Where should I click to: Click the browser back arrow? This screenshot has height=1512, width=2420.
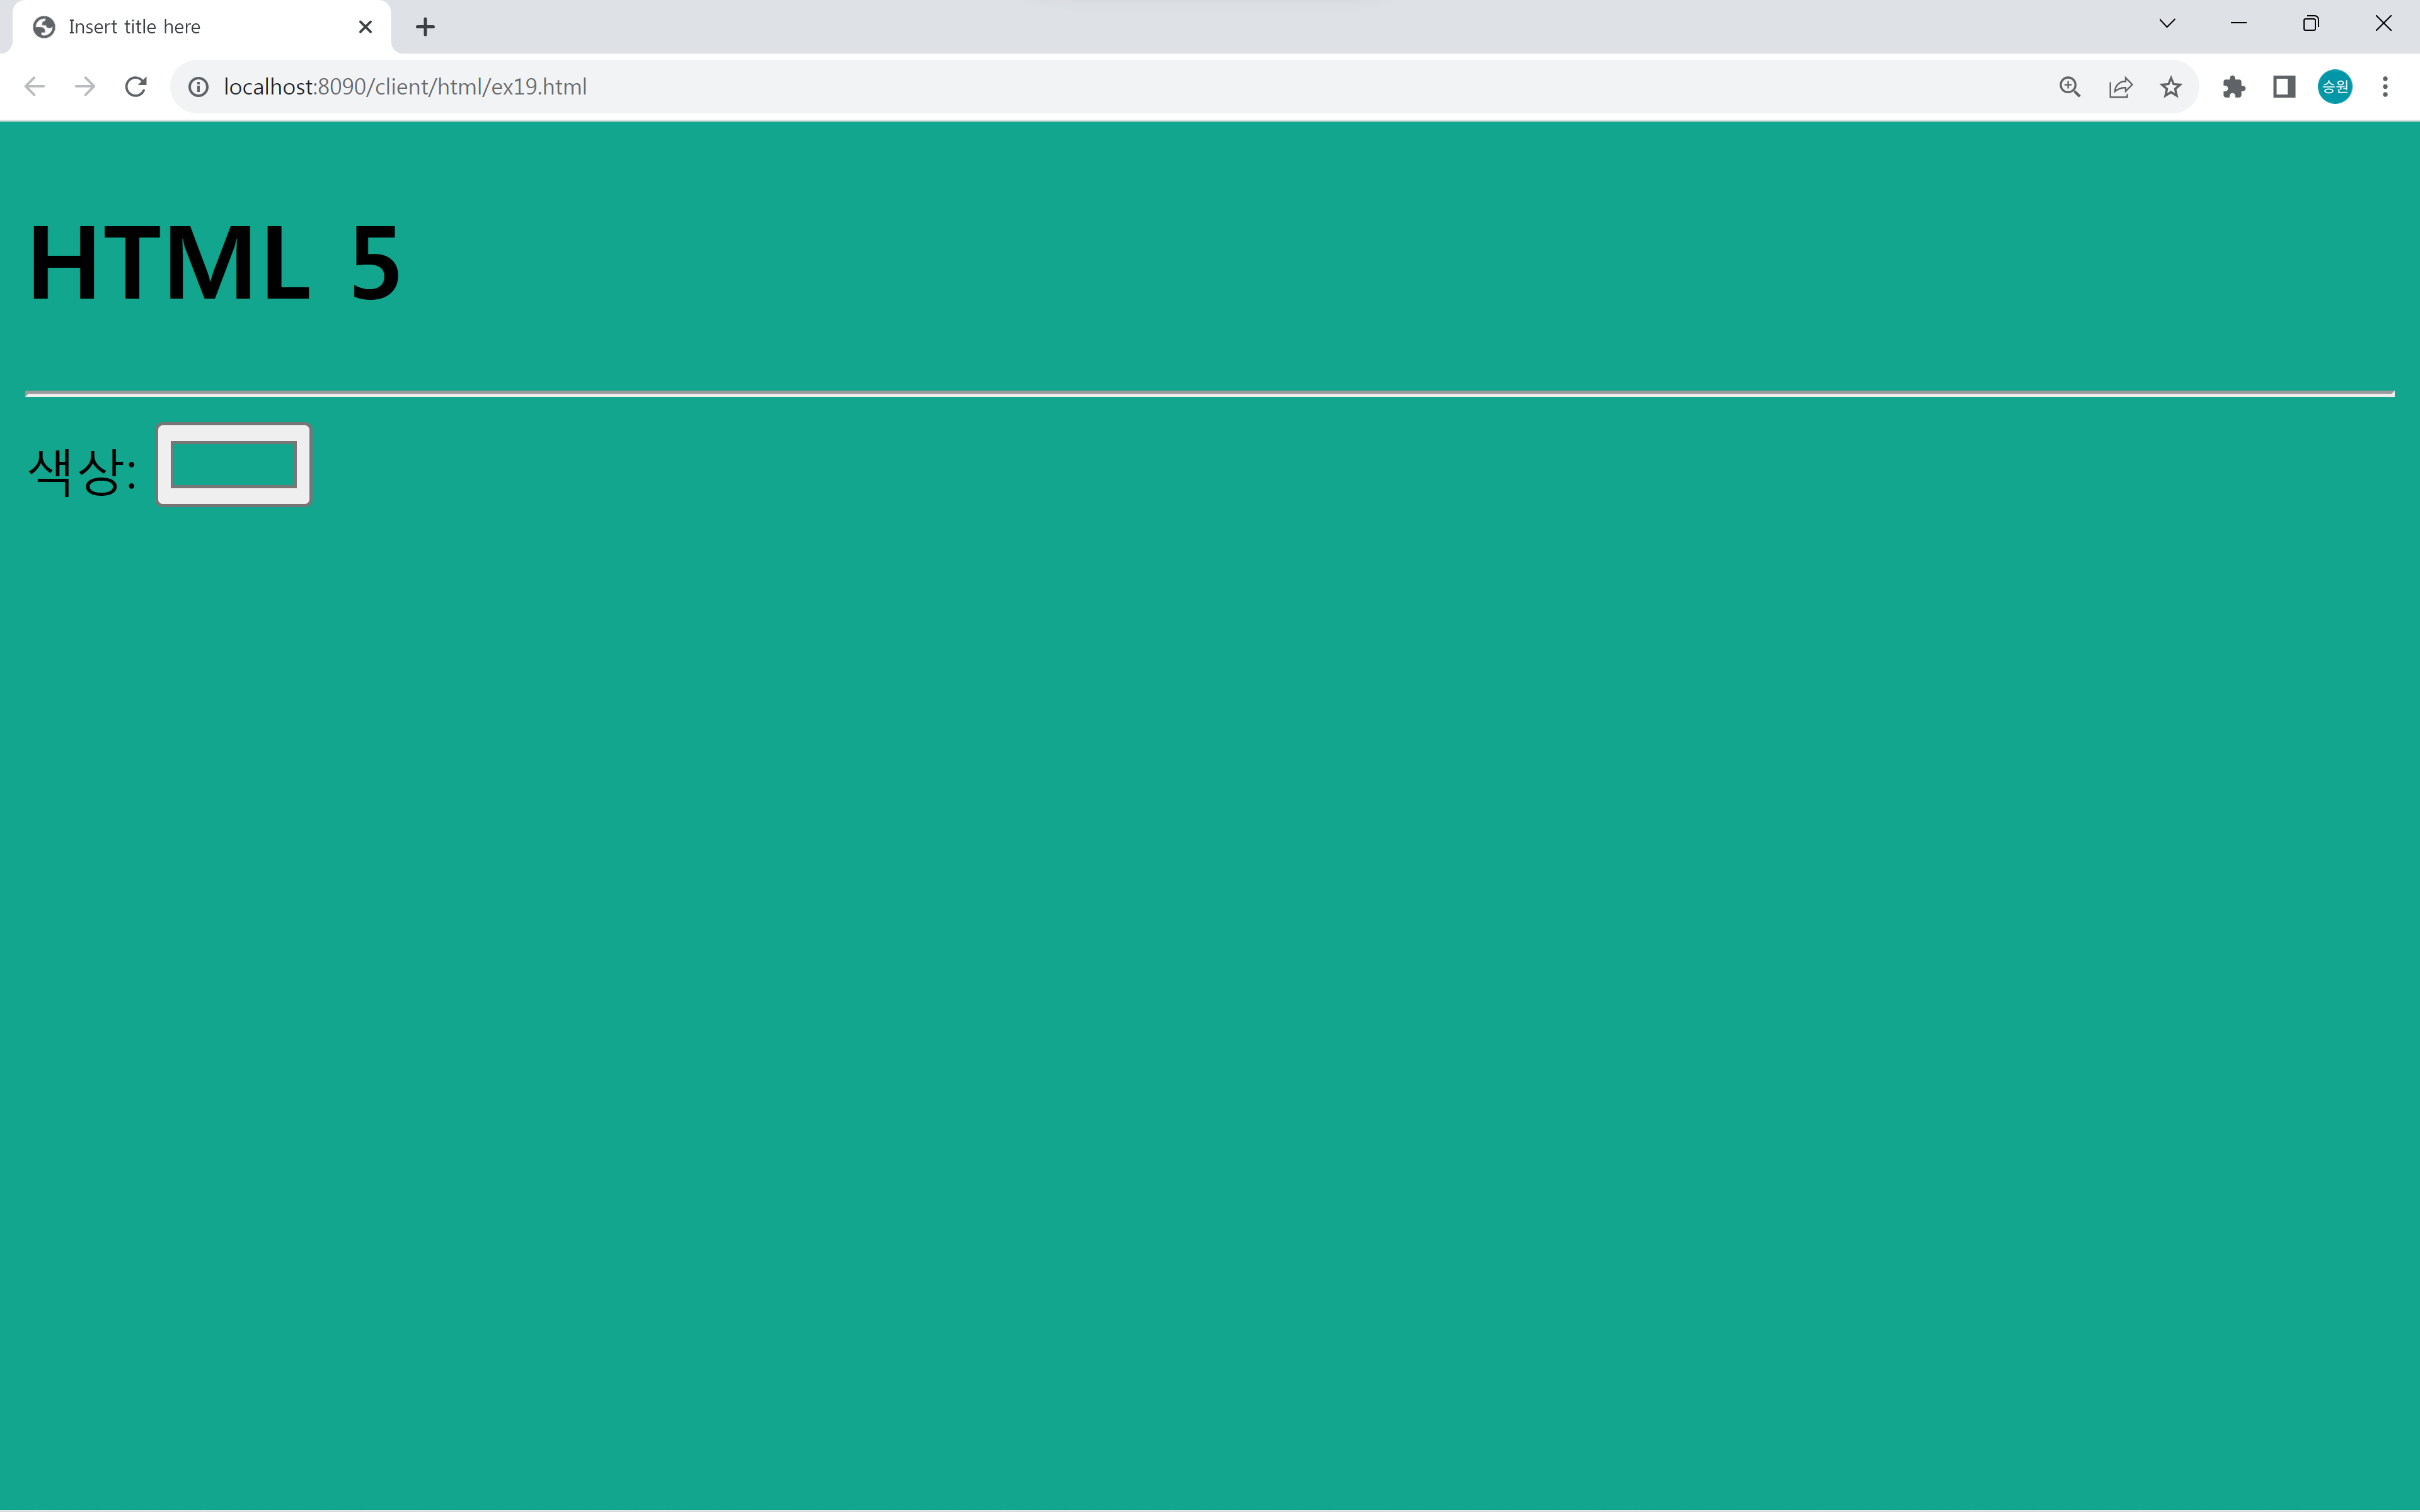(34, 87)
